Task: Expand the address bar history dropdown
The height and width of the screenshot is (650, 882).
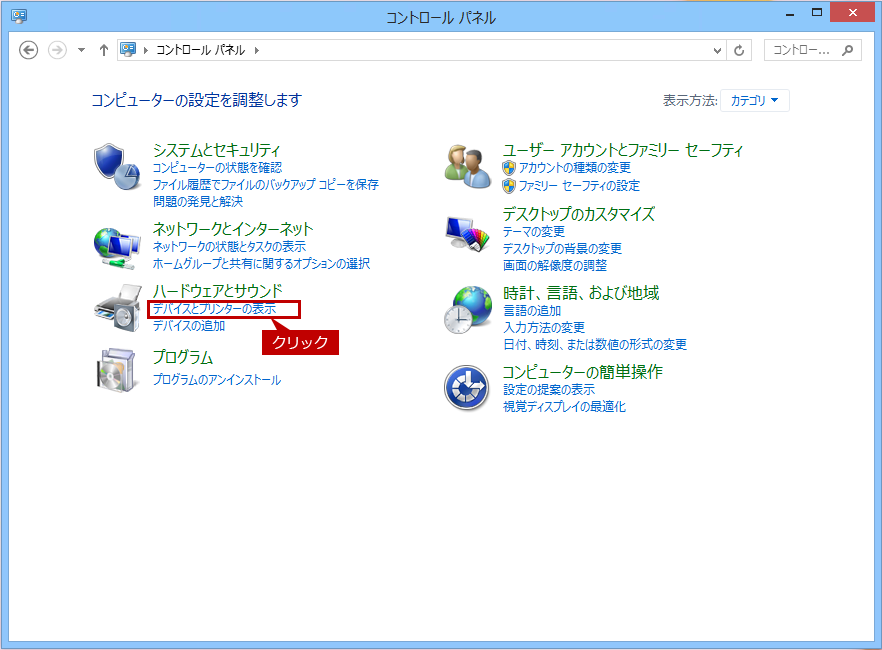Action: click(717, 51)
